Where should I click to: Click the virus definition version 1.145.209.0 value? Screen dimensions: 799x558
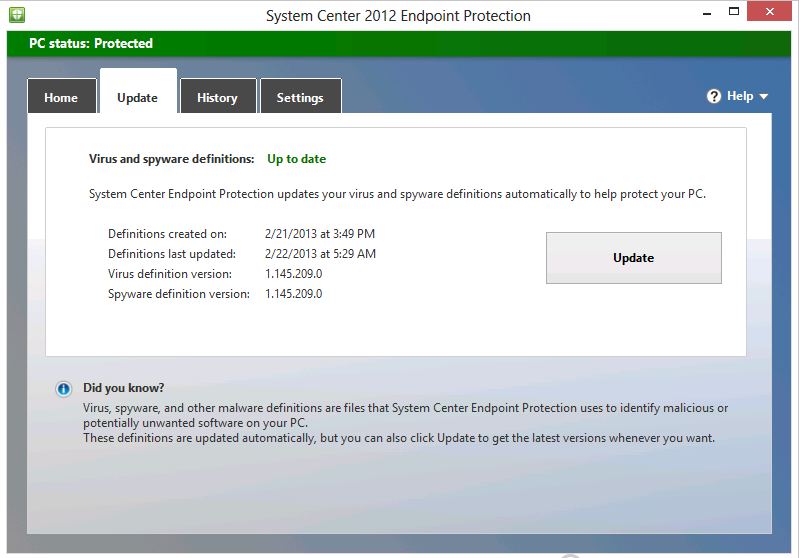294,274
